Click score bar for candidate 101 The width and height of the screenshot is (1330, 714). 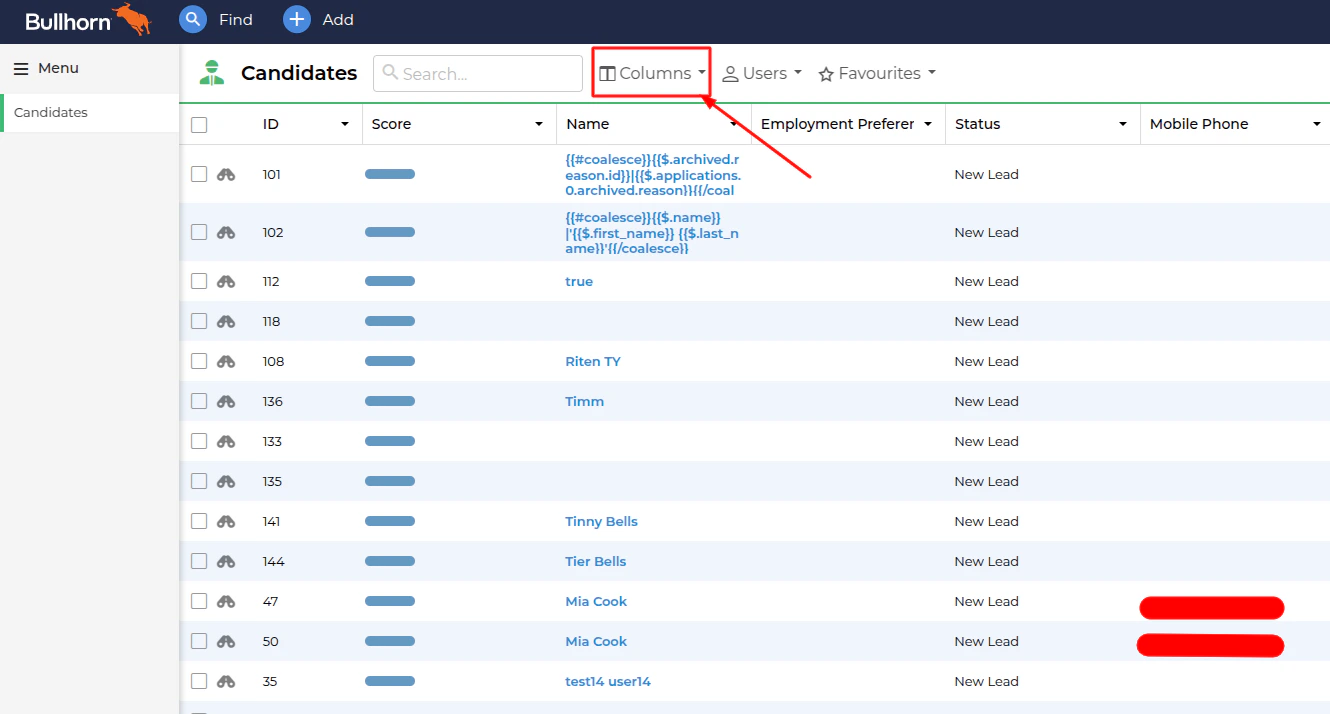tap(390, 174)
